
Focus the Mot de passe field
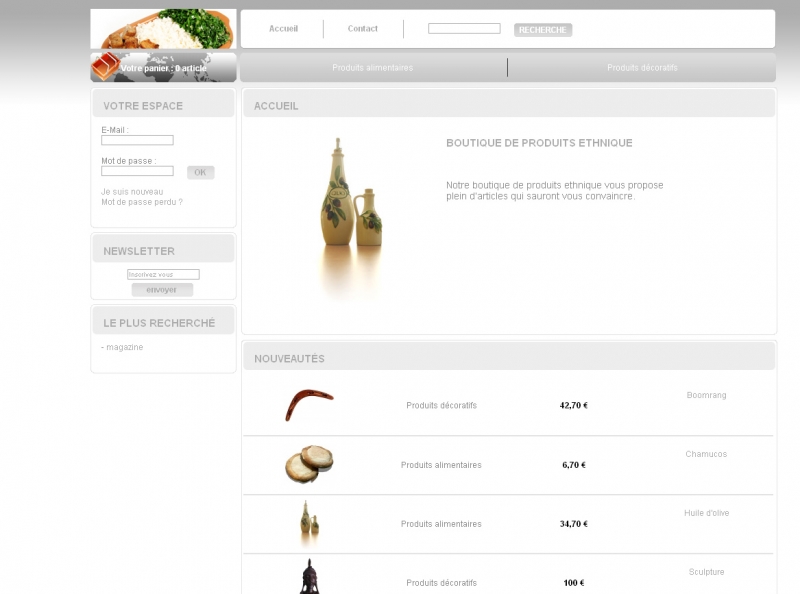pos(137,171)
